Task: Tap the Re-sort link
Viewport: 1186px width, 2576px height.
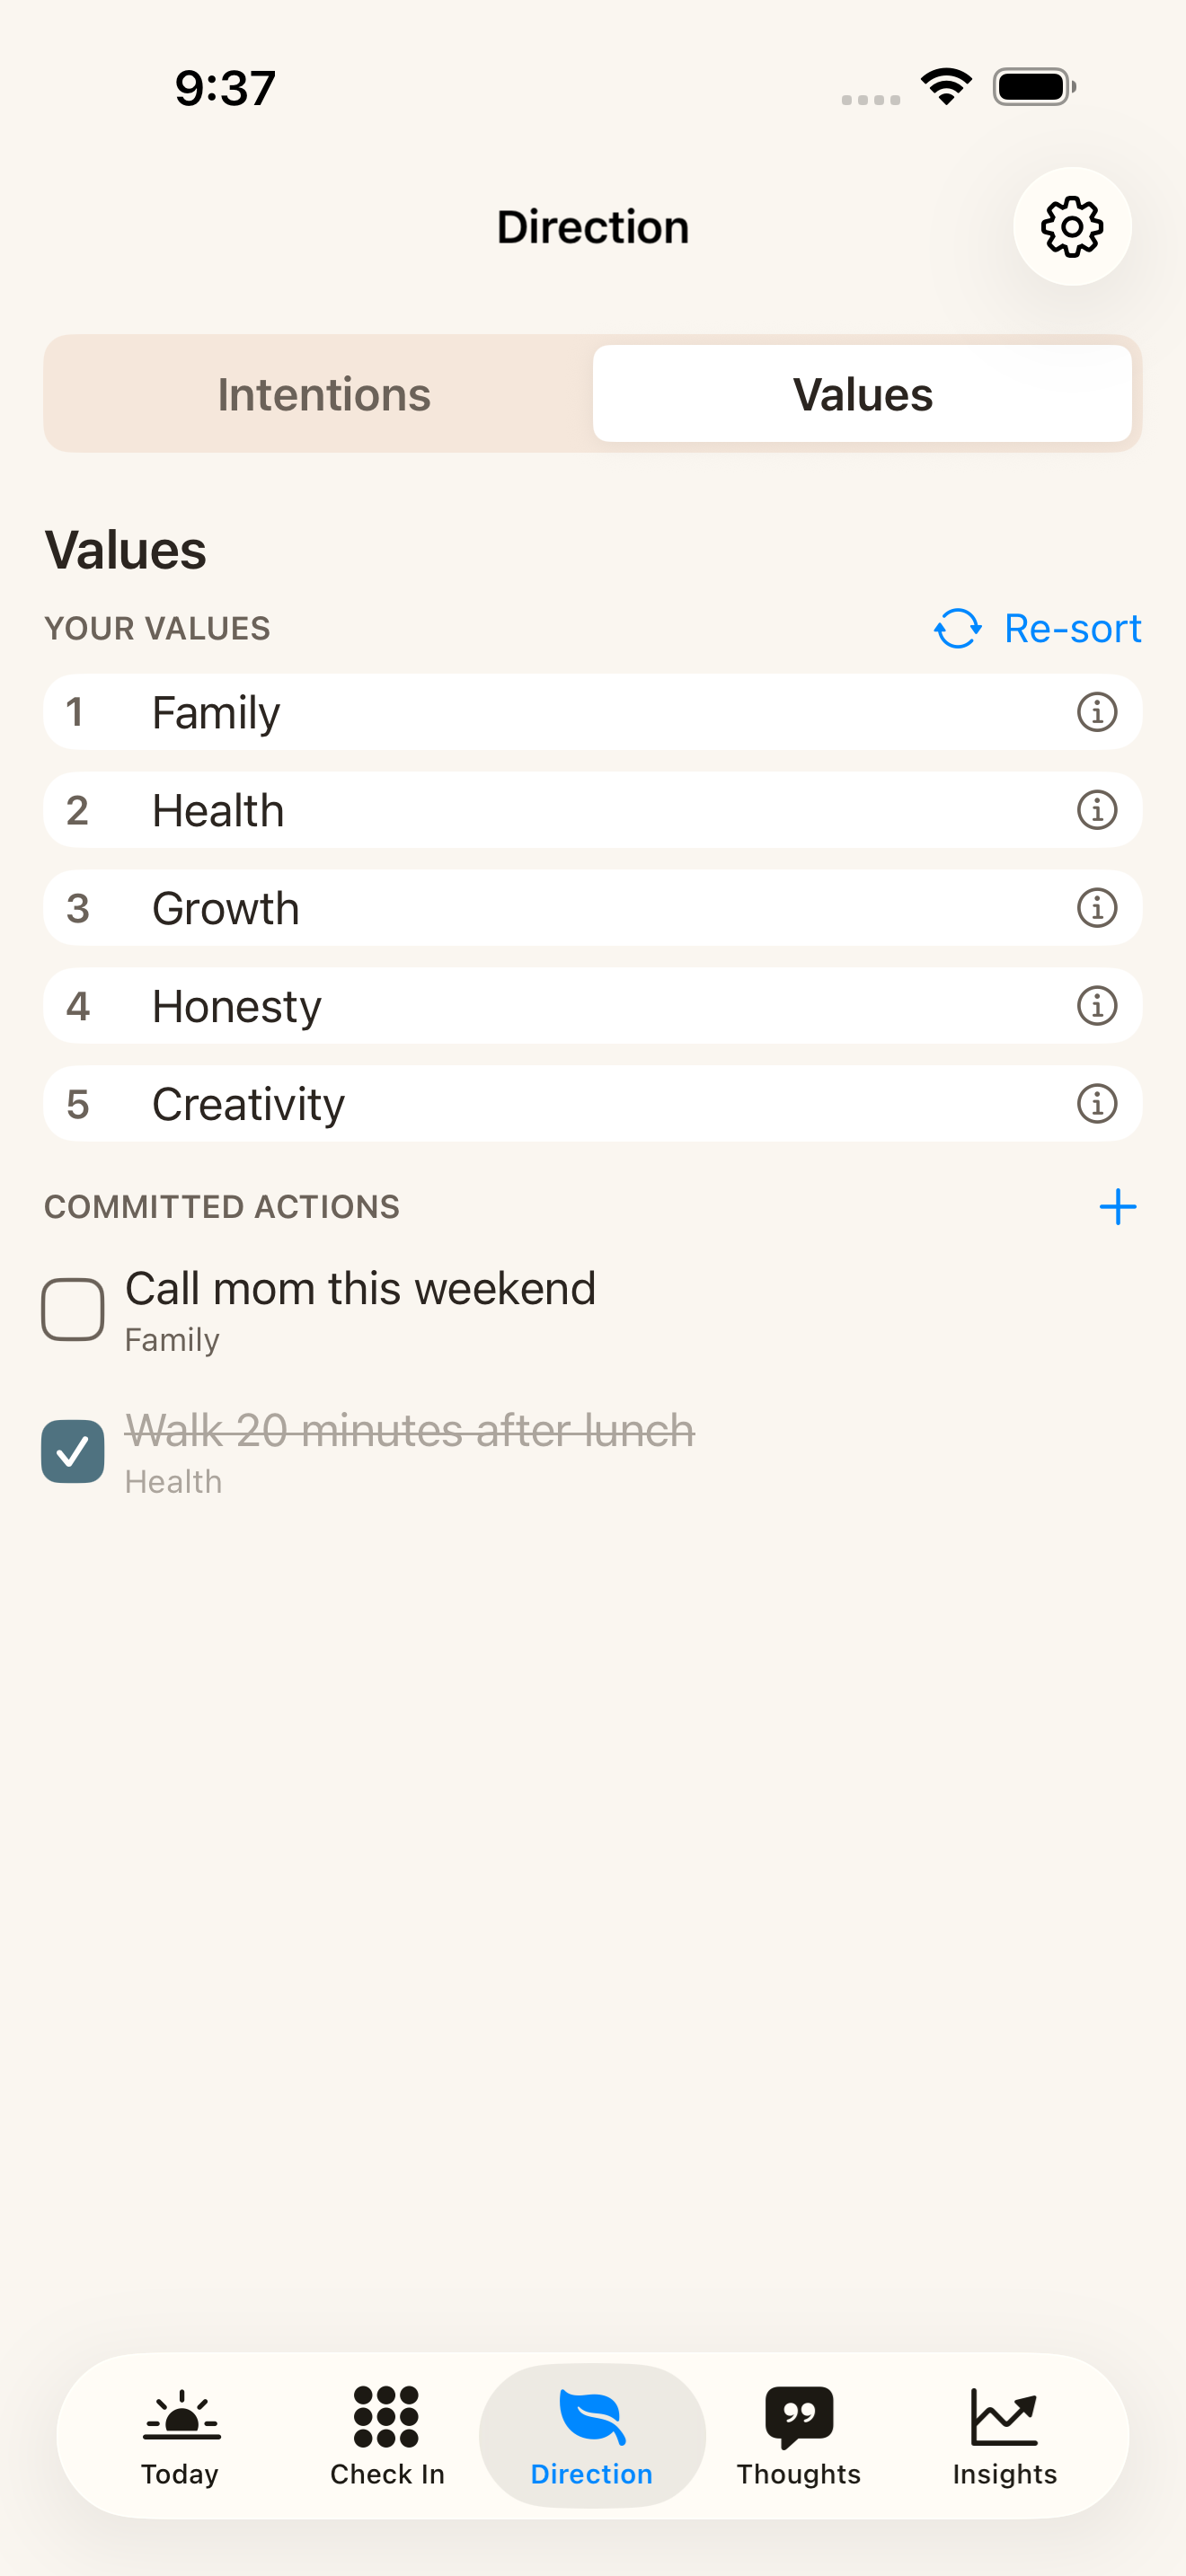Action: coord(1037,629)
